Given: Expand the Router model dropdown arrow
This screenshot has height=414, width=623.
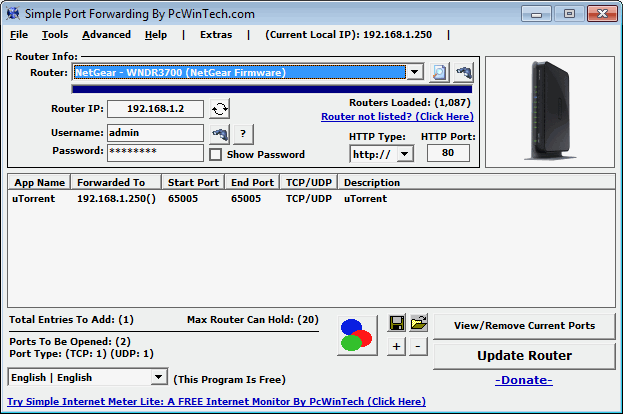Looking at the screenshot, I should click(x=415, y=72).
